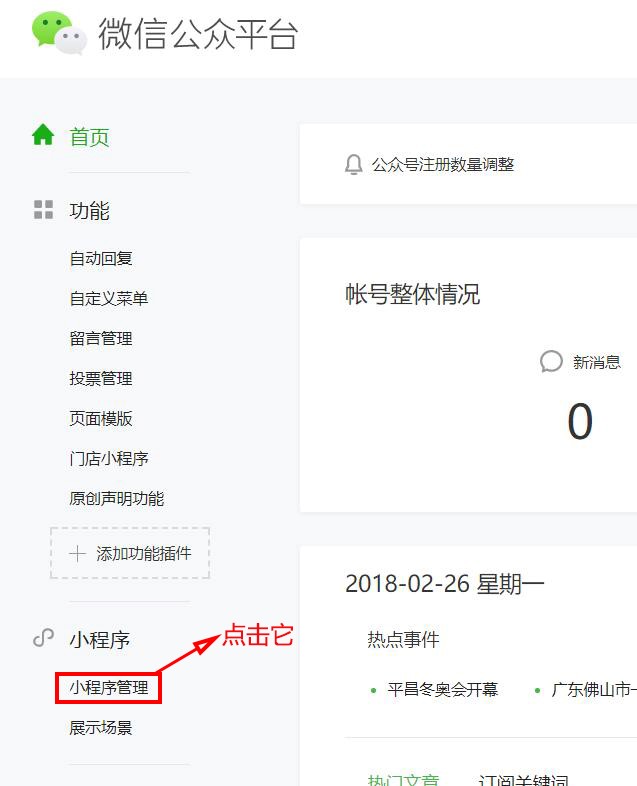Viewport: 637px width, 786px height.
Task: Open 门店小程序 page
Action: coord(109,459)
